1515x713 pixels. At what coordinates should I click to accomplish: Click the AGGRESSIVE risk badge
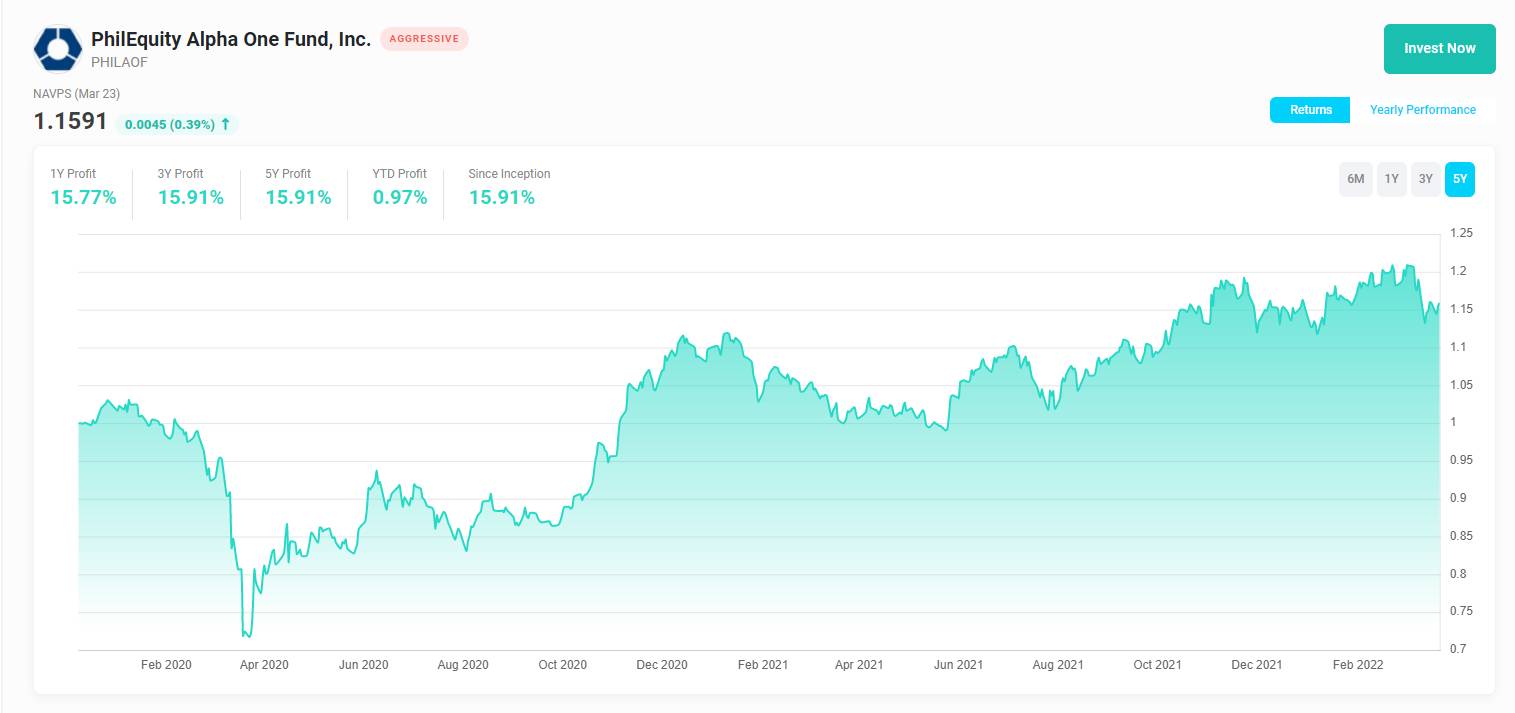pos(424,39)
